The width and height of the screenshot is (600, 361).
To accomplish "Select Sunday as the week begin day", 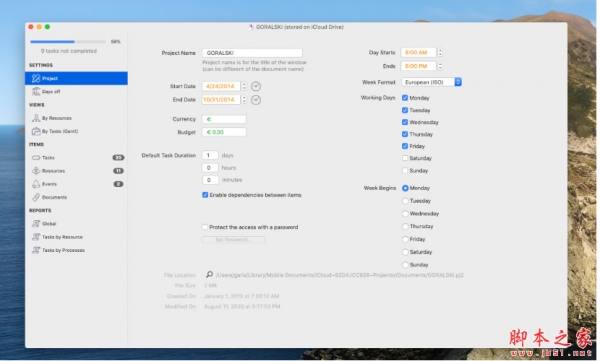I will 405,265.
